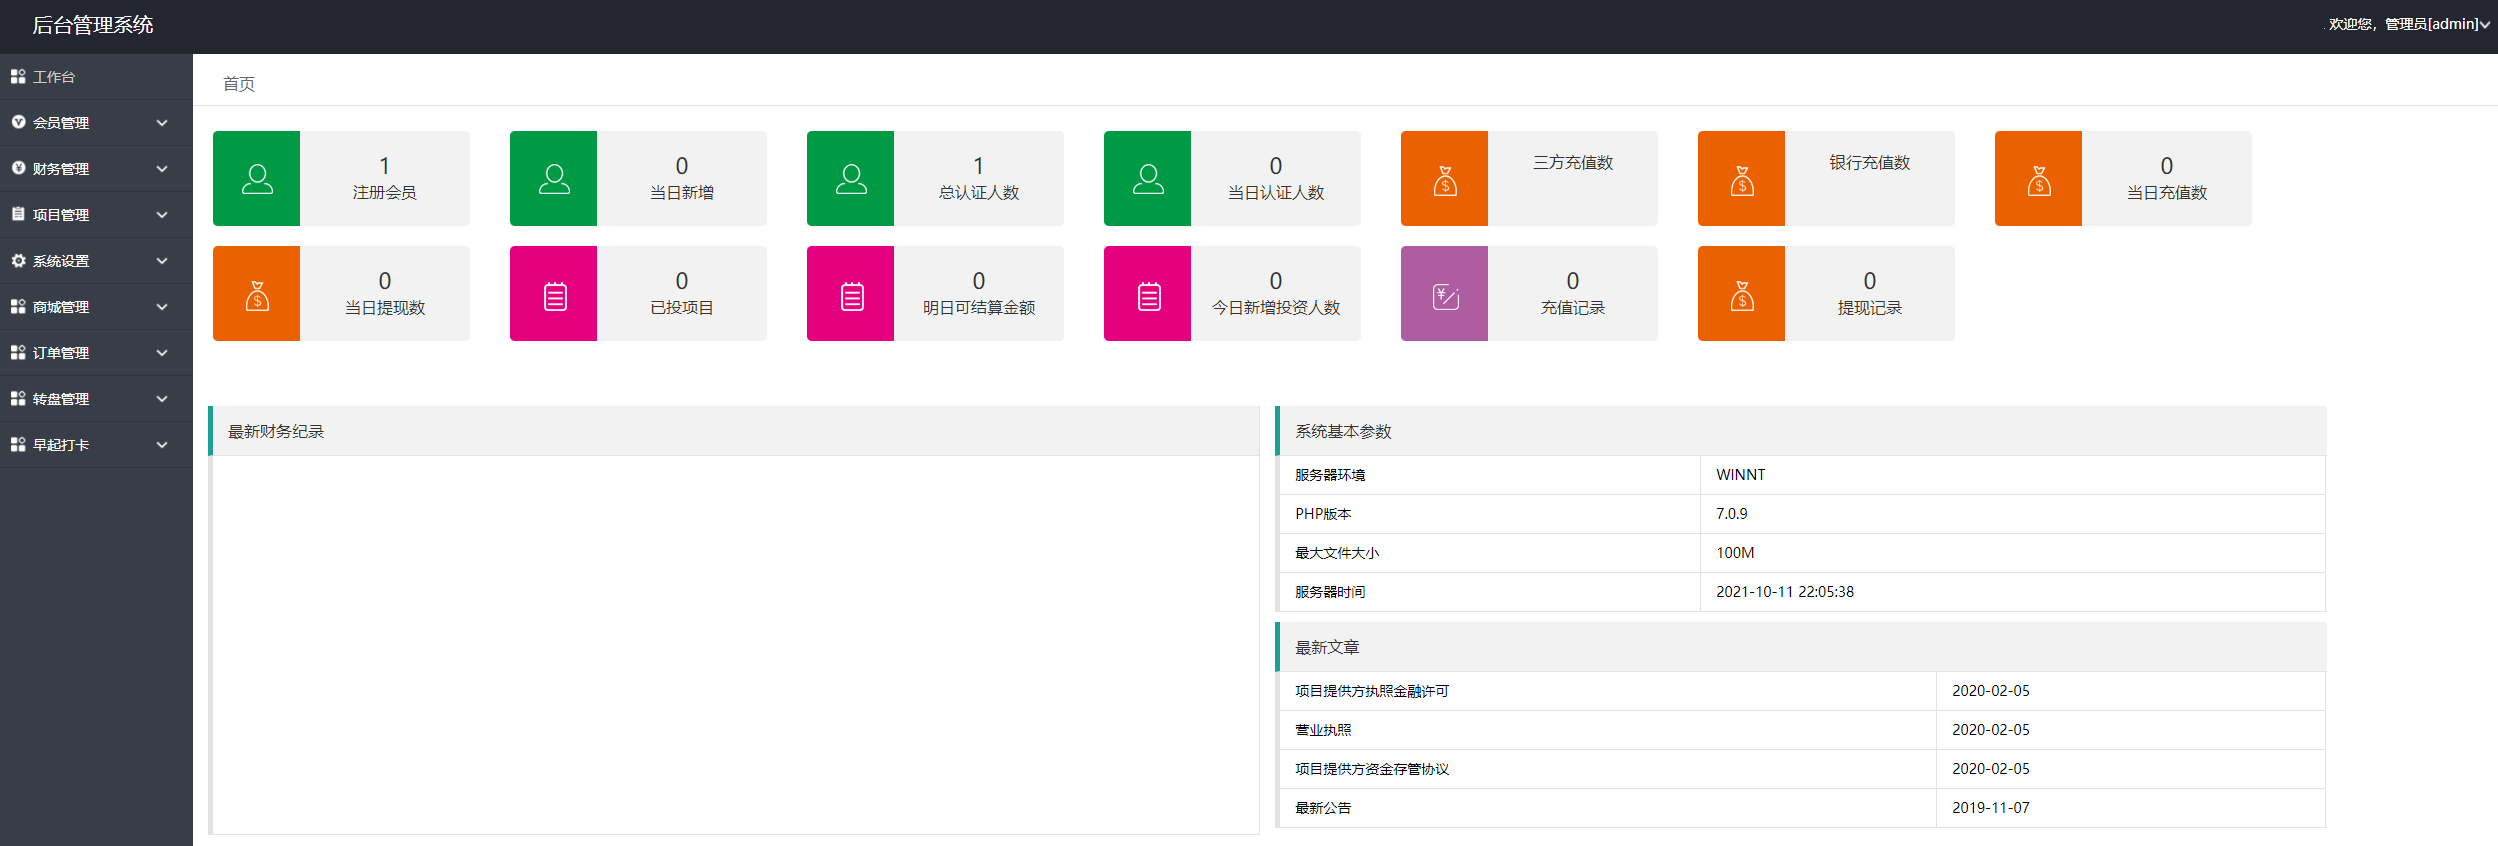Screen dimensions: 2498x846
Task: Click the system settings gear icon in sidebar
Action: pos(18,261)
